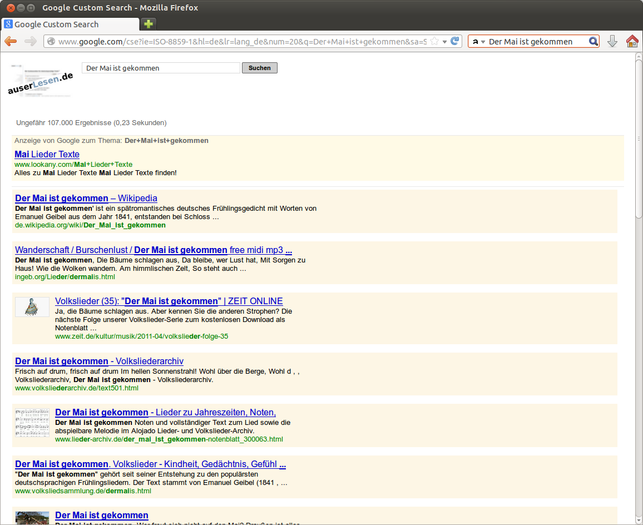Click the magnifier icon in the search box
This screenshot has height=525, width=643.
(593, 41)
